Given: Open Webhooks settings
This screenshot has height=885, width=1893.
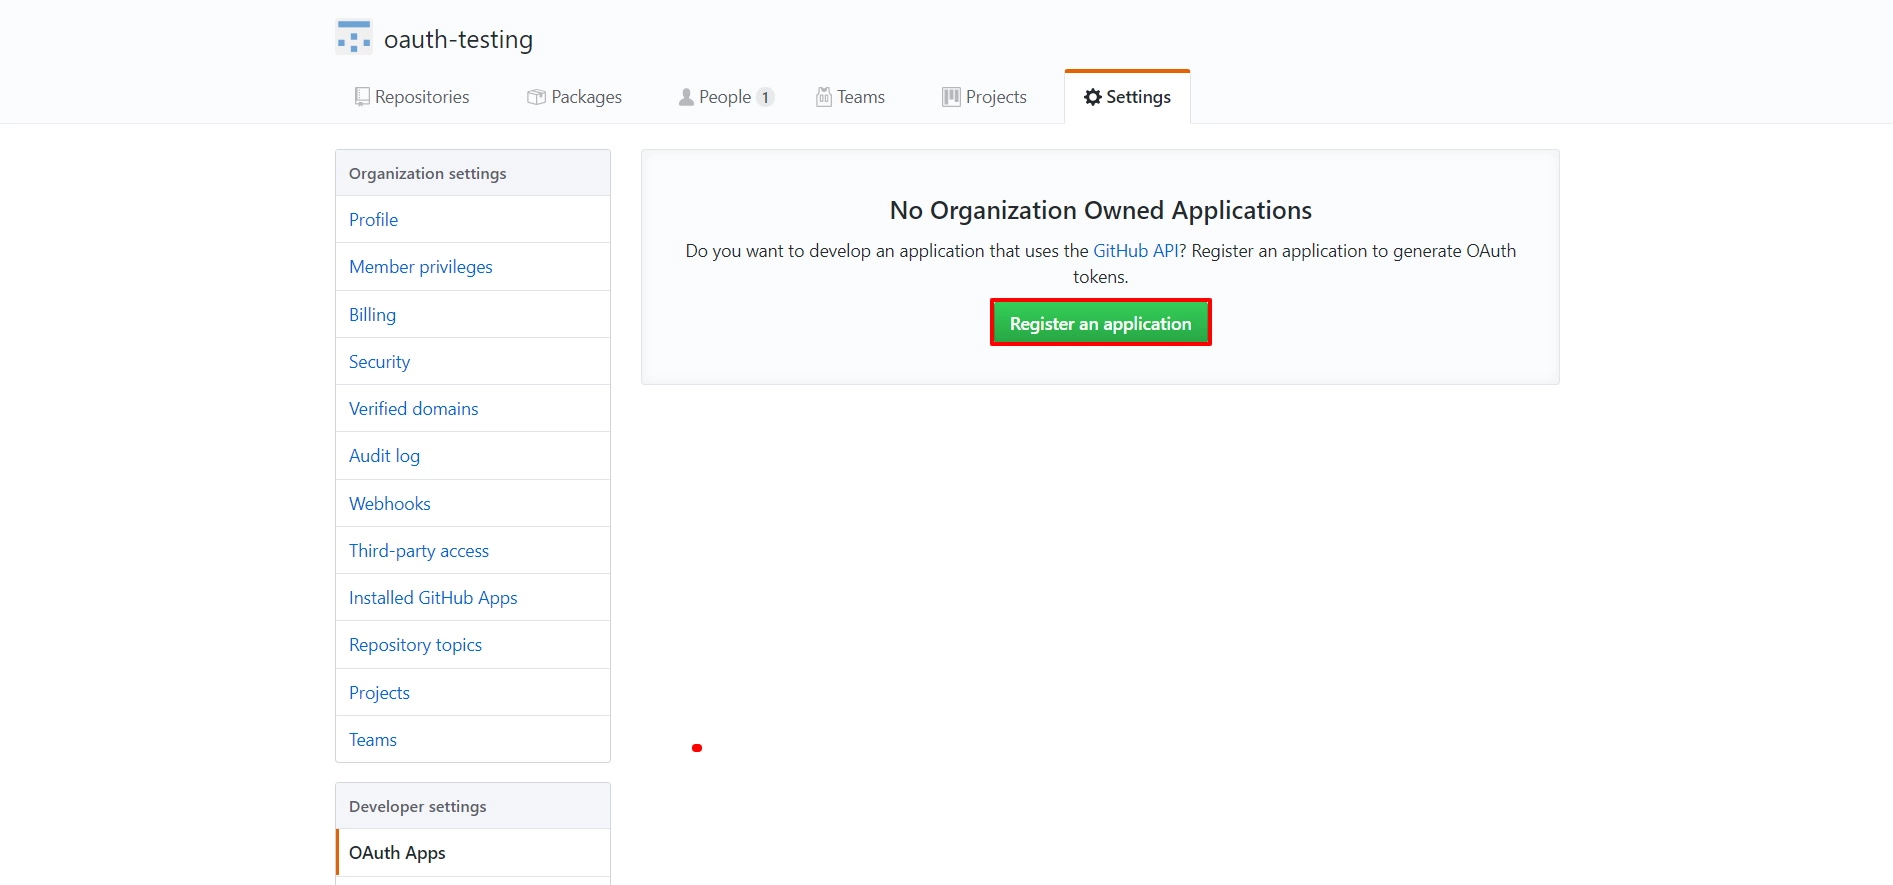Looking at the screenshot, I should [473, 503].
